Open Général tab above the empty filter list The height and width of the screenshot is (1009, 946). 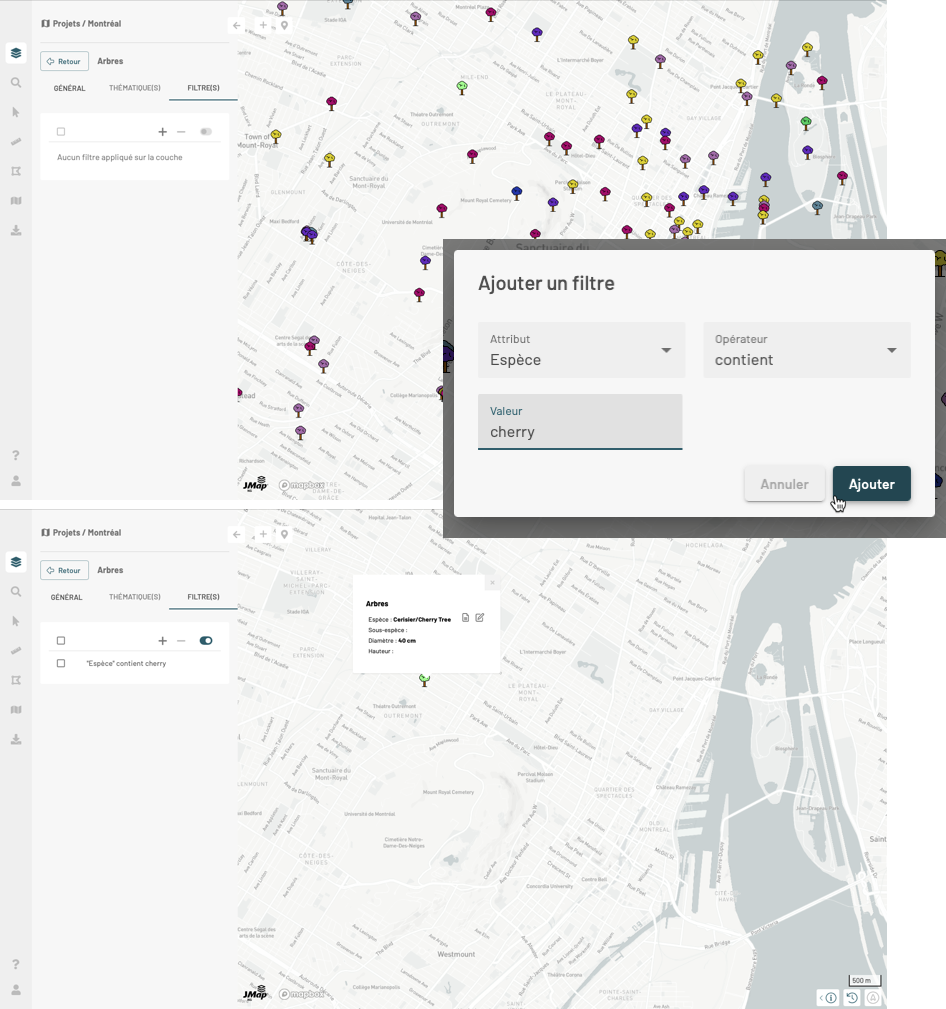(x=69, y=88)
